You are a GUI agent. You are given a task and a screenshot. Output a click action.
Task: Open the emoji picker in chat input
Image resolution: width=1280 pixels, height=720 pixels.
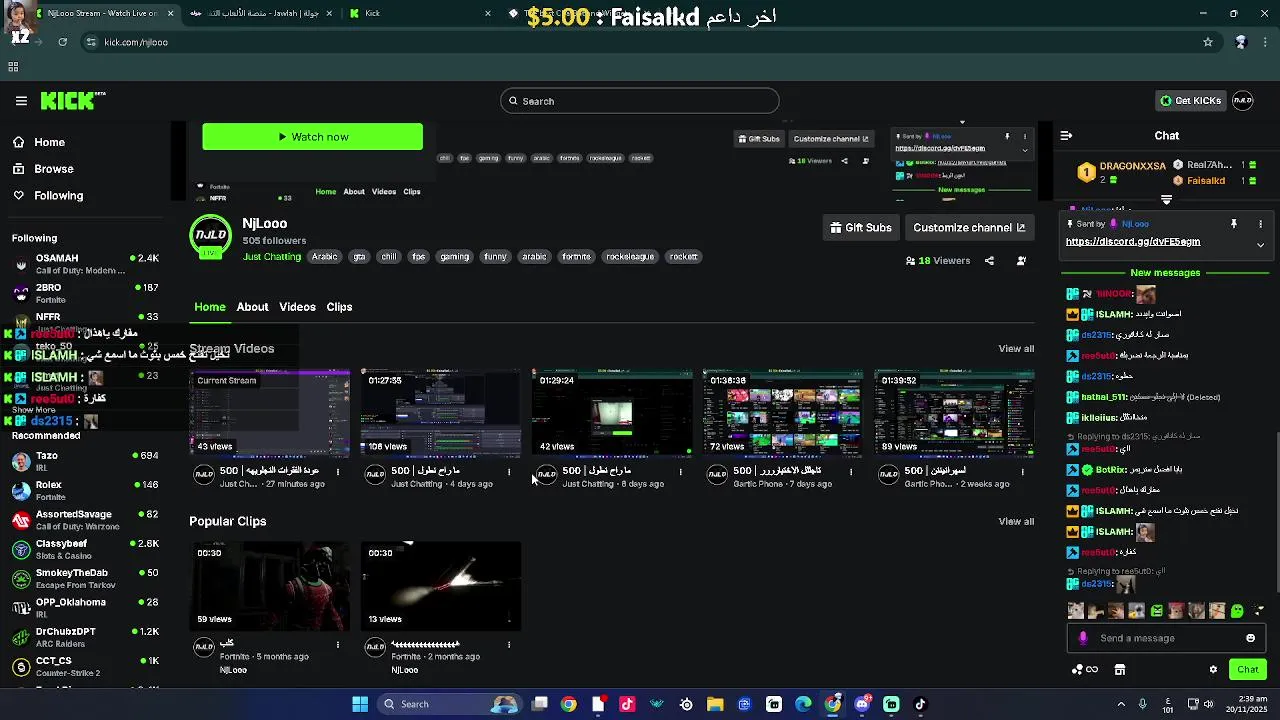pos(1250,638)
